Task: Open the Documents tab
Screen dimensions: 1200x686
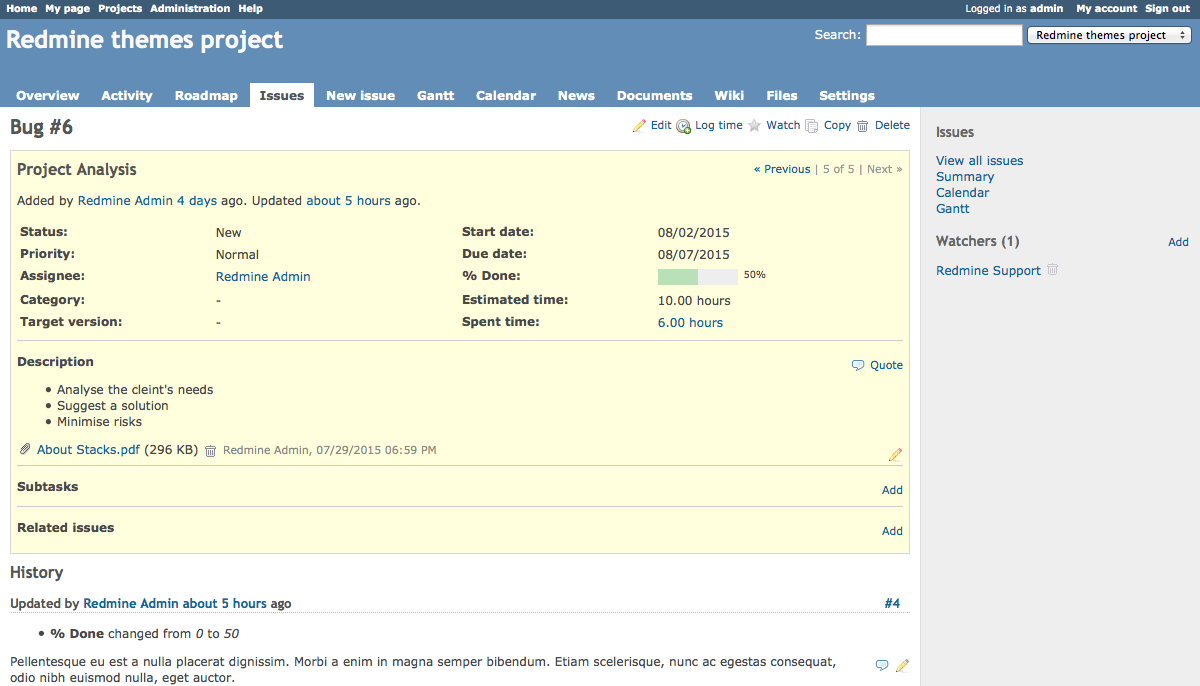Action: click(655, 96)
